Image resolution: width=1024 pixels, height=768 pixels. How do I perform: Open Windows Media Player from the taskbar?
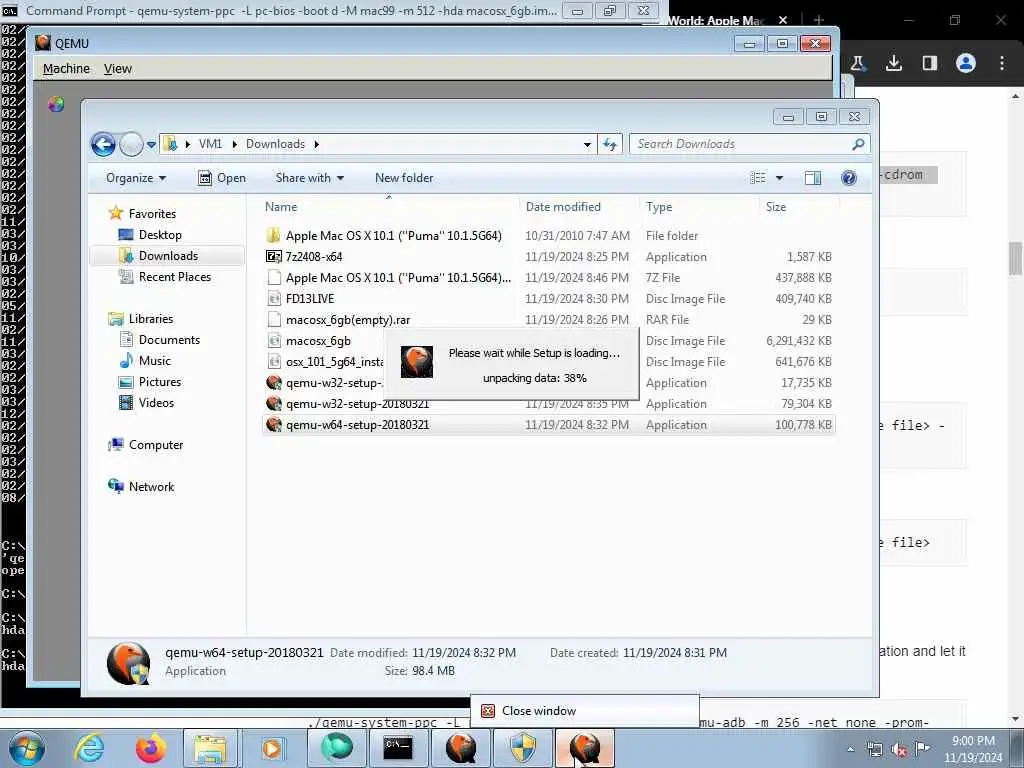[x=272, y=748]
